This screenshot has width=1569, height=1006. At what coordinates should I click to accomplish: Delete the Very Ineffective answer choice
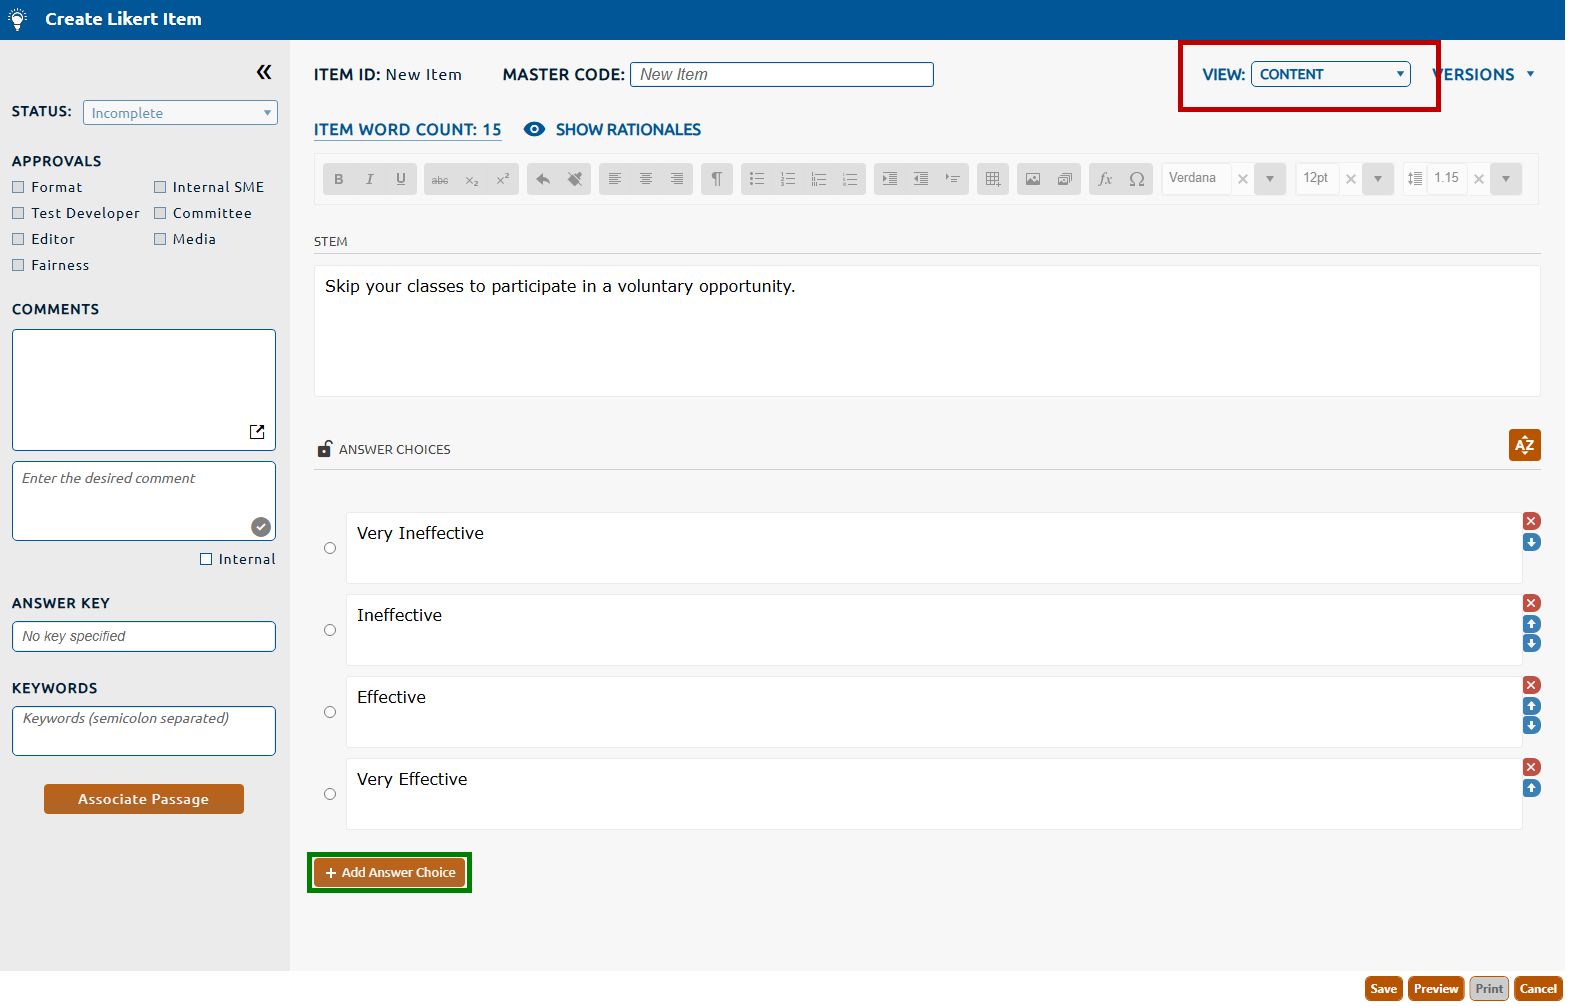pos(1531,521)
